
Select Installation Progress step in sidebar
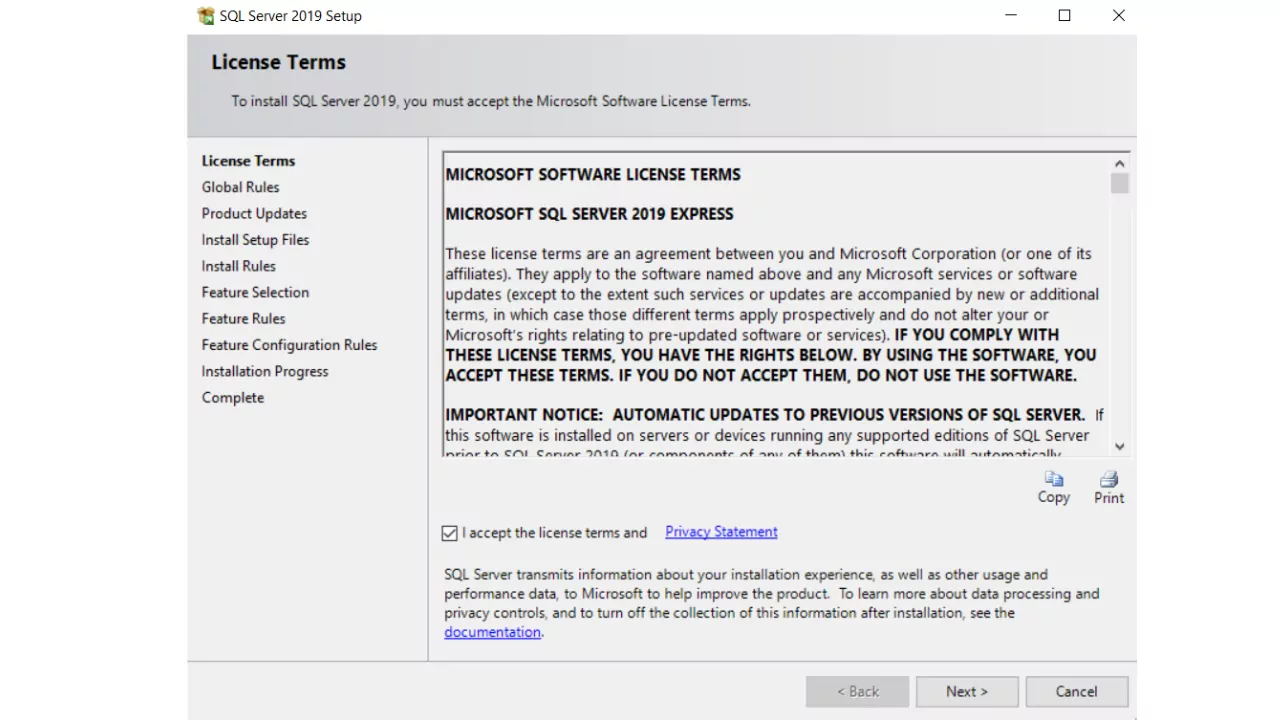click(x=265, y=371)
